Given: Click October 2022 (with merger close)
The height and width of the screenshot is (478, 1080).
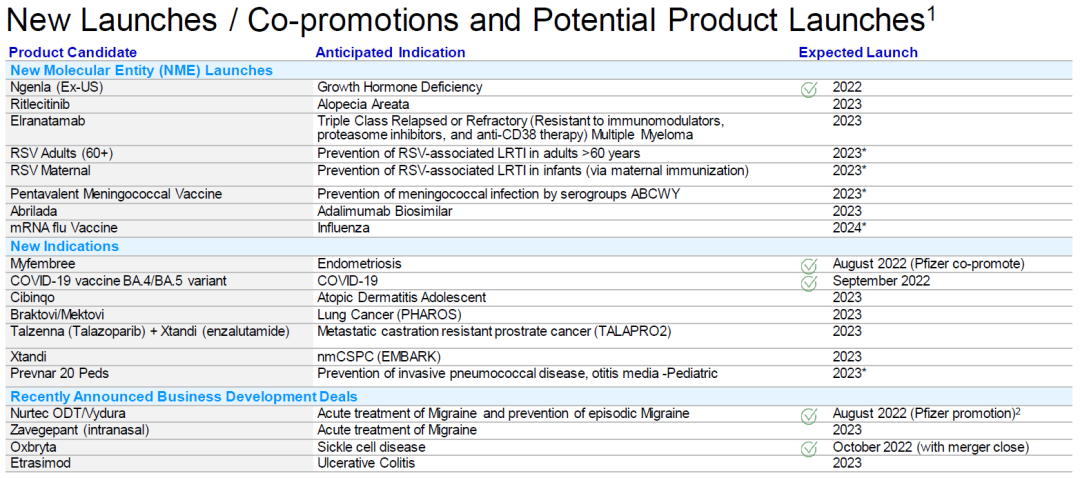Looking at the screenshot, I should (x=931, y=447).
